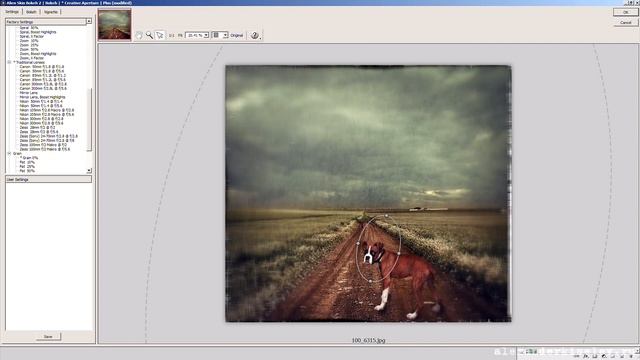Set preview zoom to 1:1
The width and height of the screenshot is (640, 360).
[x=171, y=36]
